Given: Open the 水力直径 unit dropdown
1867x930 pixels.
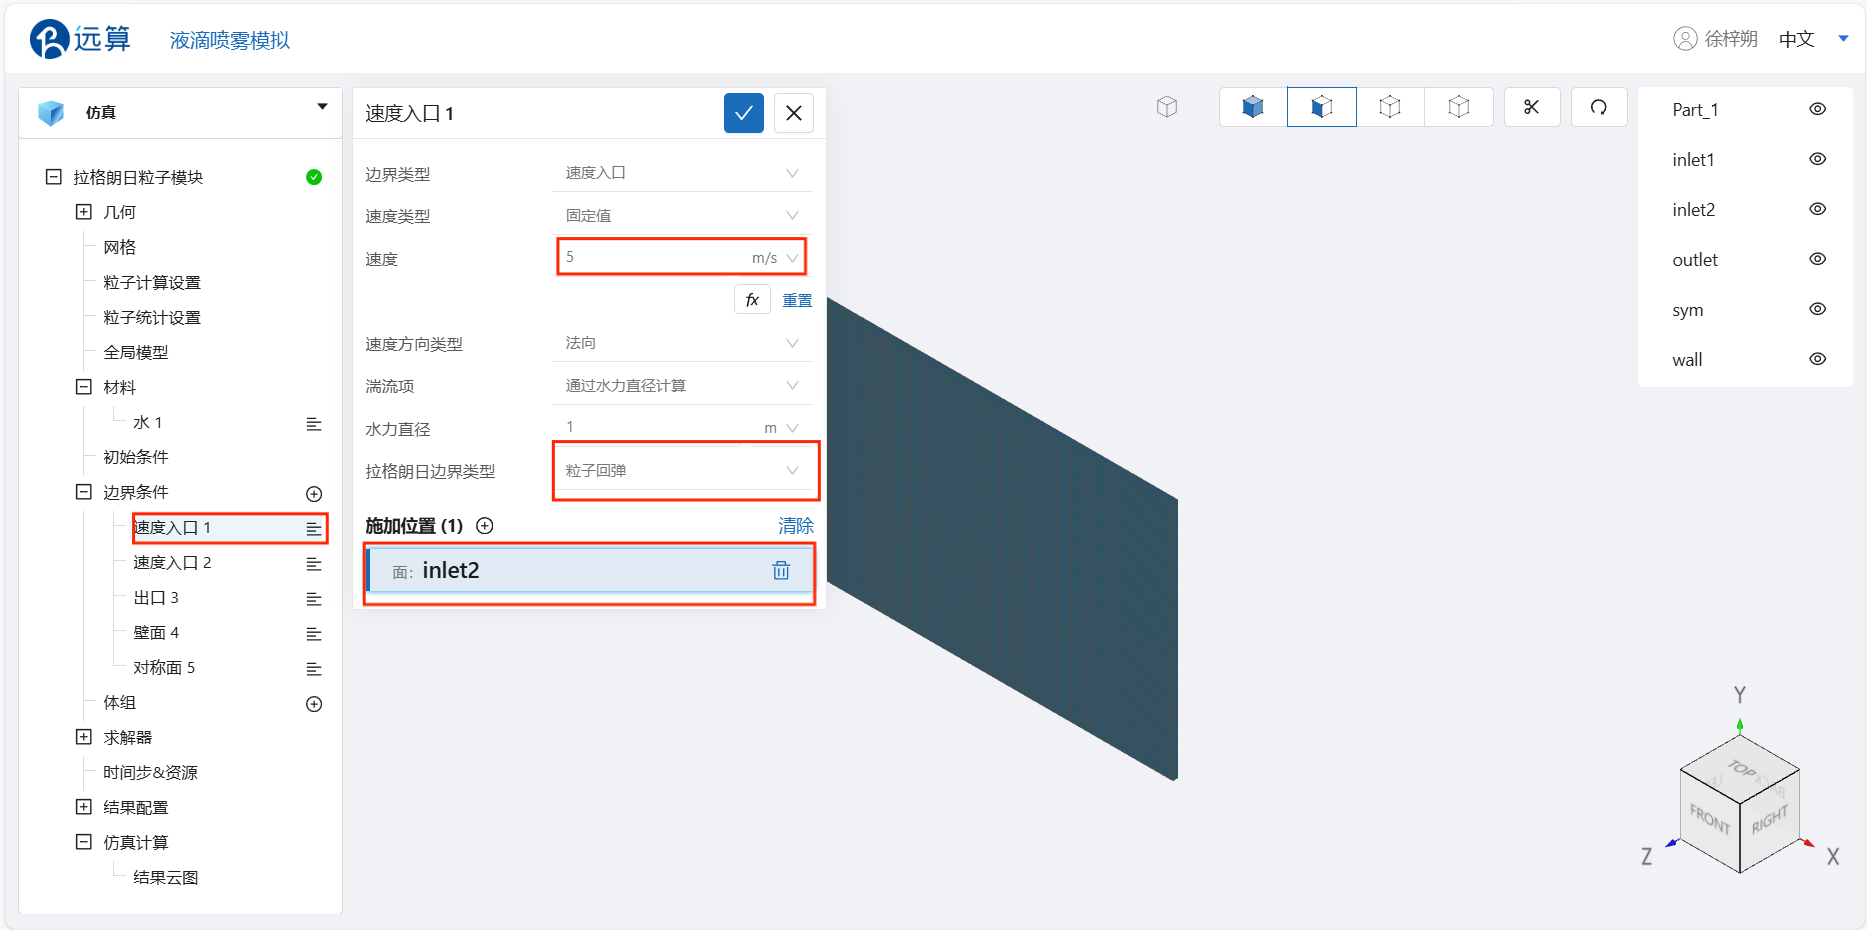Looking at the screenshot, I should 781,428.
